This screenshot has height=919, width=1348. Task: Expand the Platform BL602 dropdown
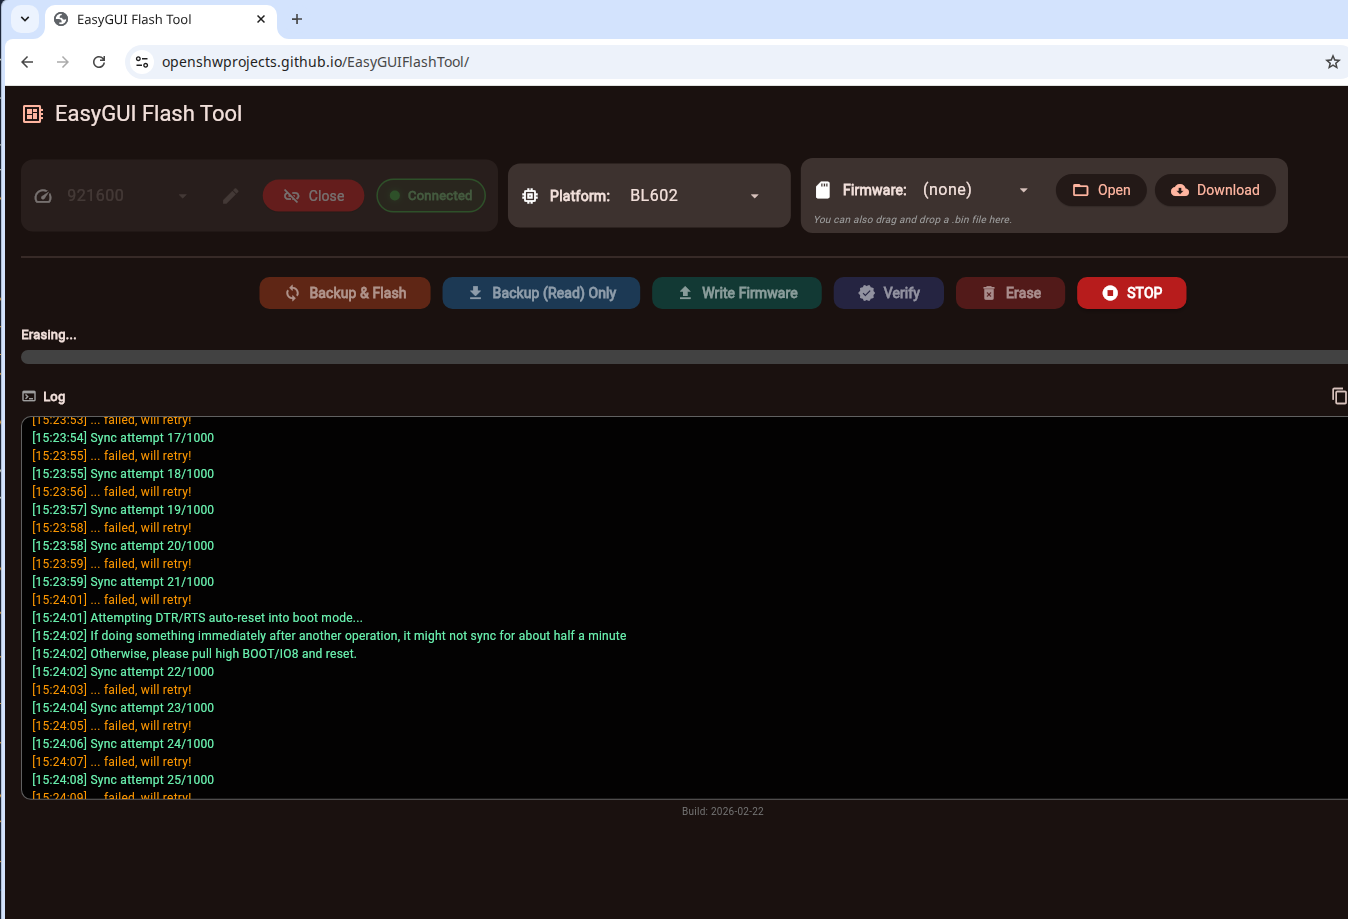695,196
